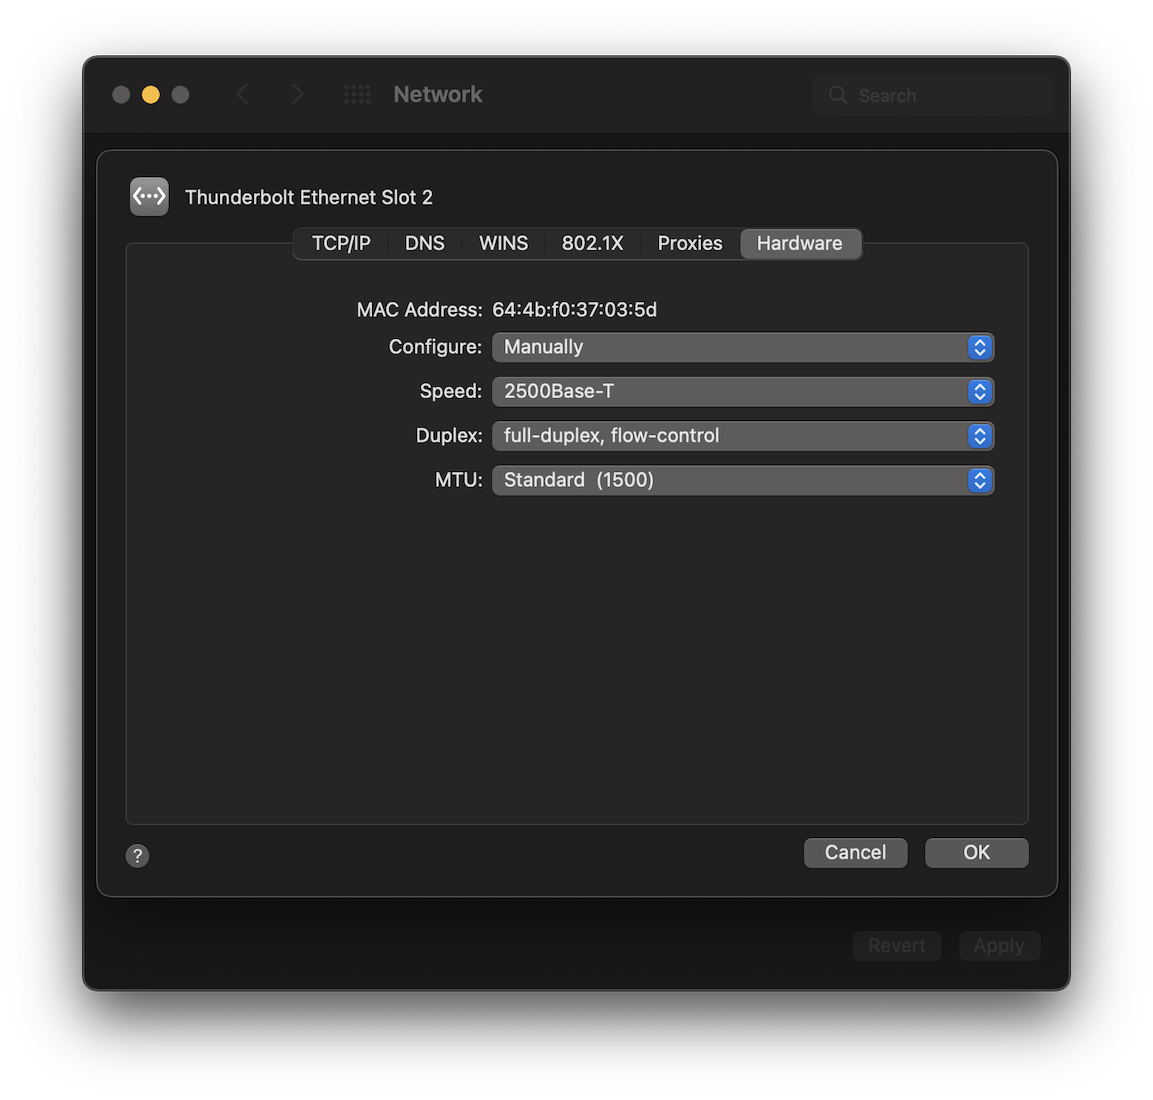Click the Speed: label
This screenshot has height=1100, width=1153.
451,391
